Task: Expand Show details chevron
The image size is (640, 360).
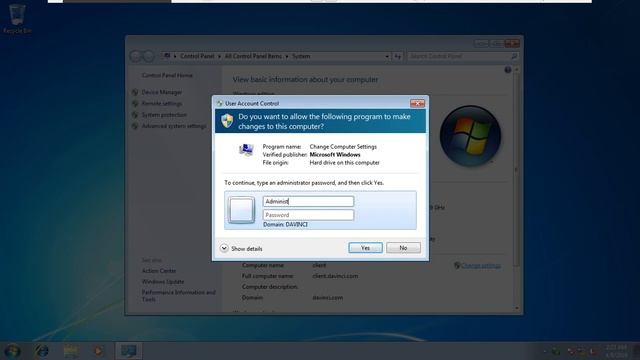Action: [x=224, y=248]
